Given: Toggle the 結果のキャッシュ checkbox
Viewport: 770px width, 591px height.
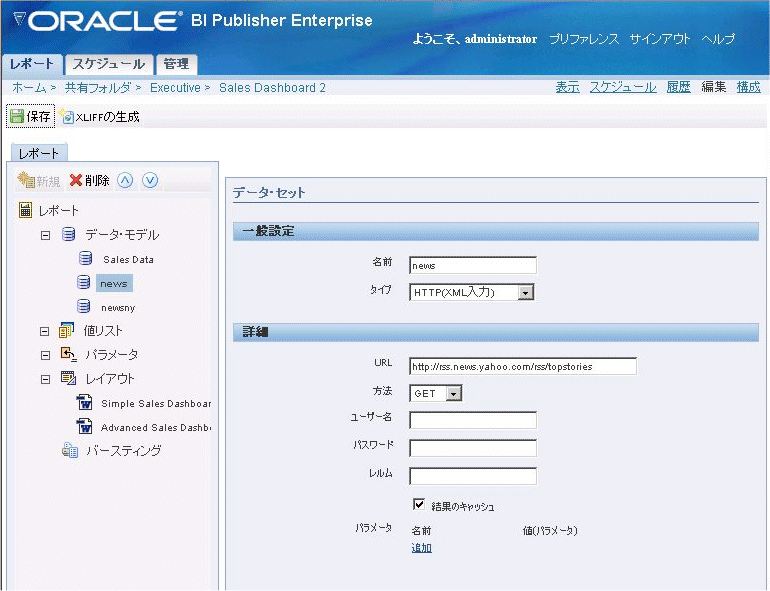Looking at the screenshot, I should tap(419, 504).
